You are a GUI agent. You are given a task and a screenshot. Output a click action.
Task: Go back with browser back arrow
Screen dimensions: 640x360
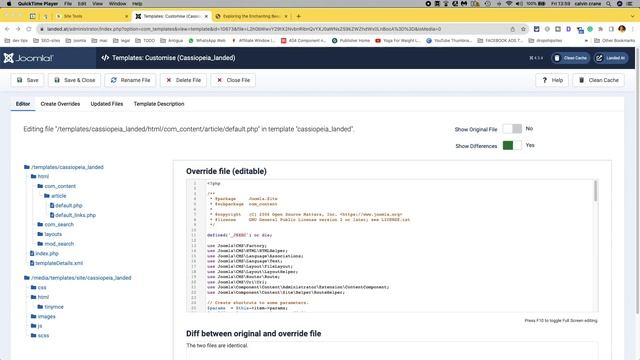click(7, 29)
